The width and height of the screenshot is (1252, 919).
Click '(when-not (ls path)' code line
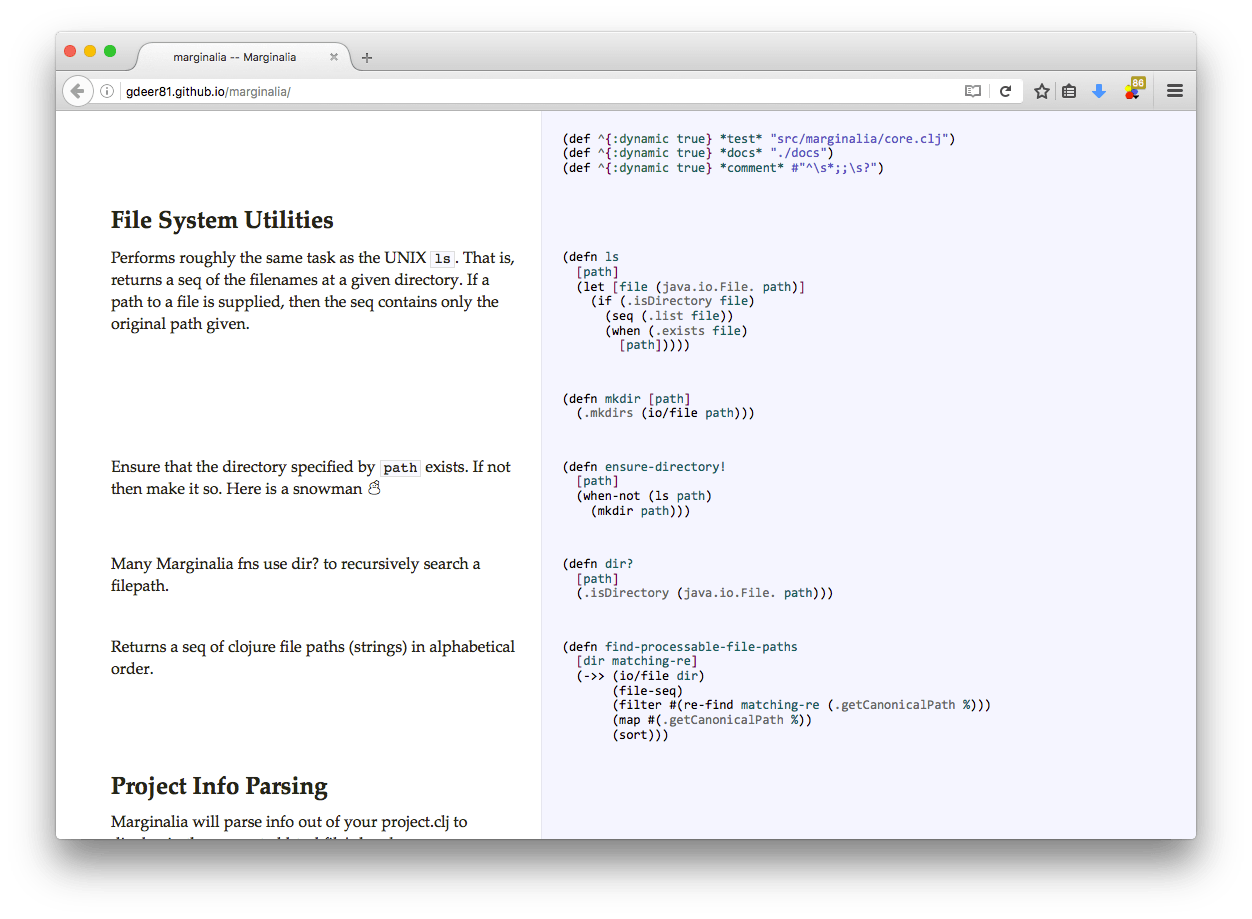(x=644, y=495)
